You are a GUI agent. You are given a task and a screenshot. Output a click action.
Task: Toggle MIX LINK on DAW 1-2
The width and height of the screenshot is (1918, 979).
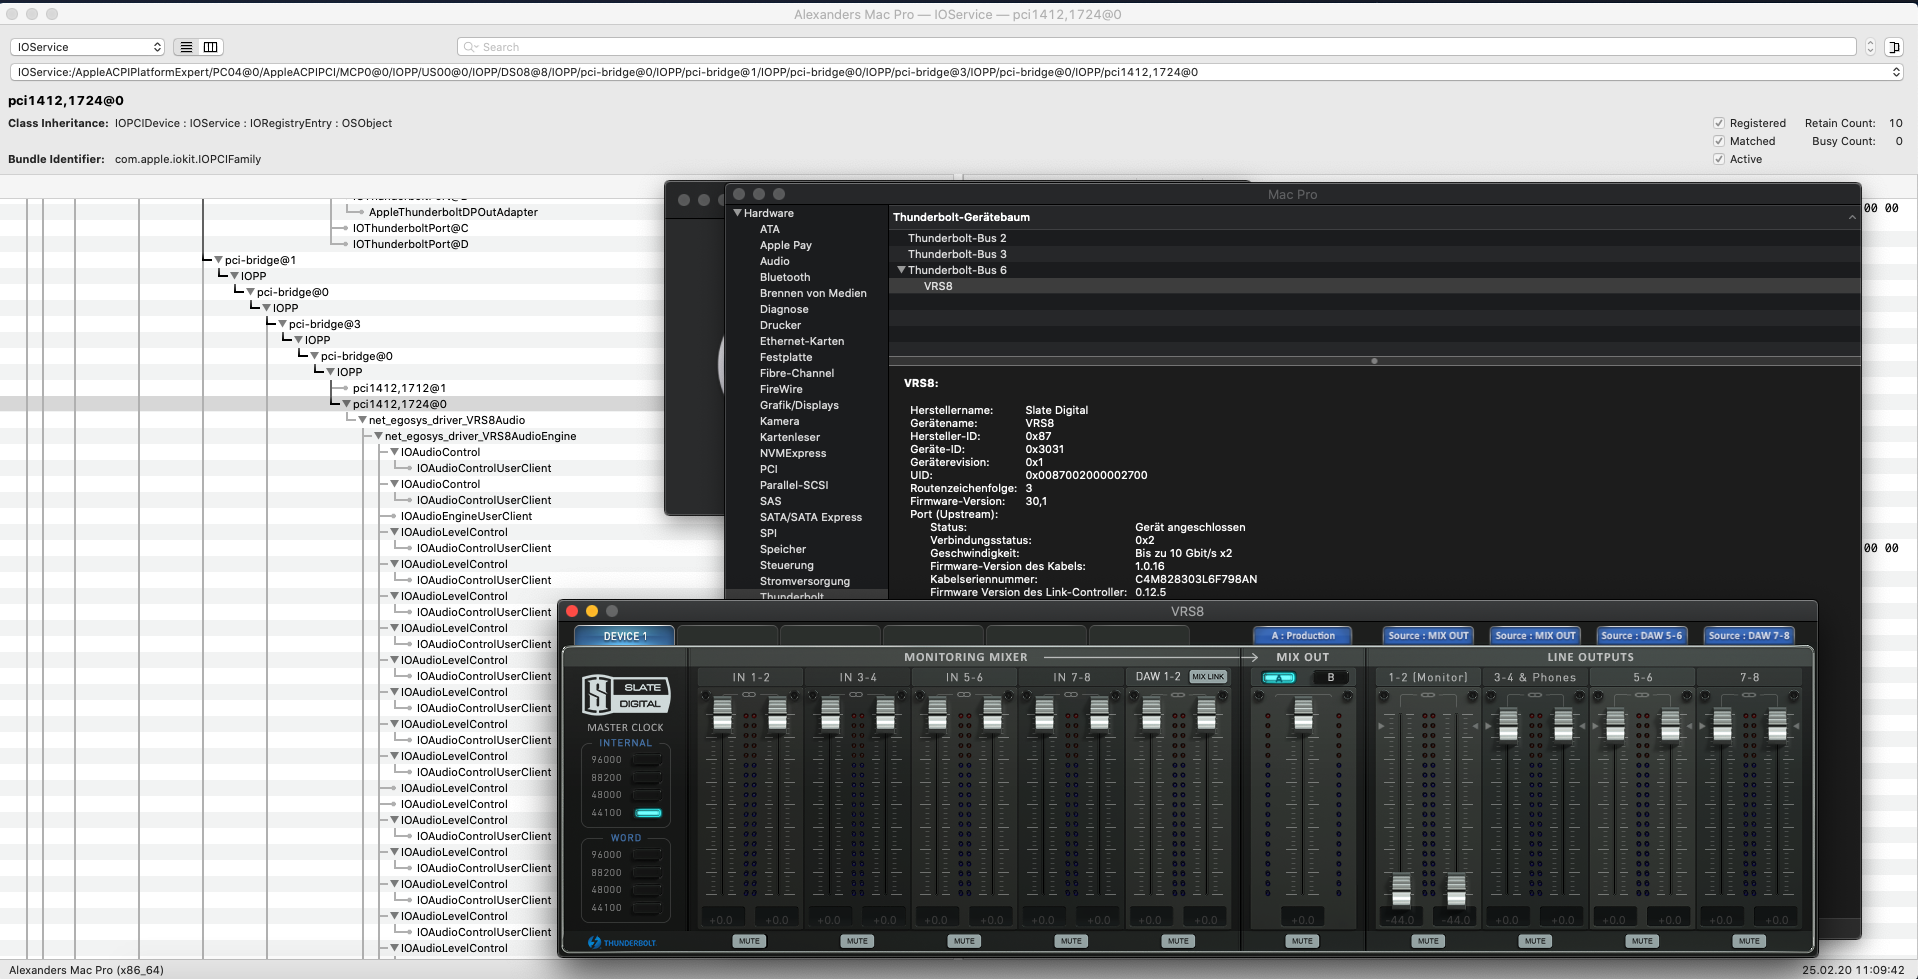coord(1208,677)
